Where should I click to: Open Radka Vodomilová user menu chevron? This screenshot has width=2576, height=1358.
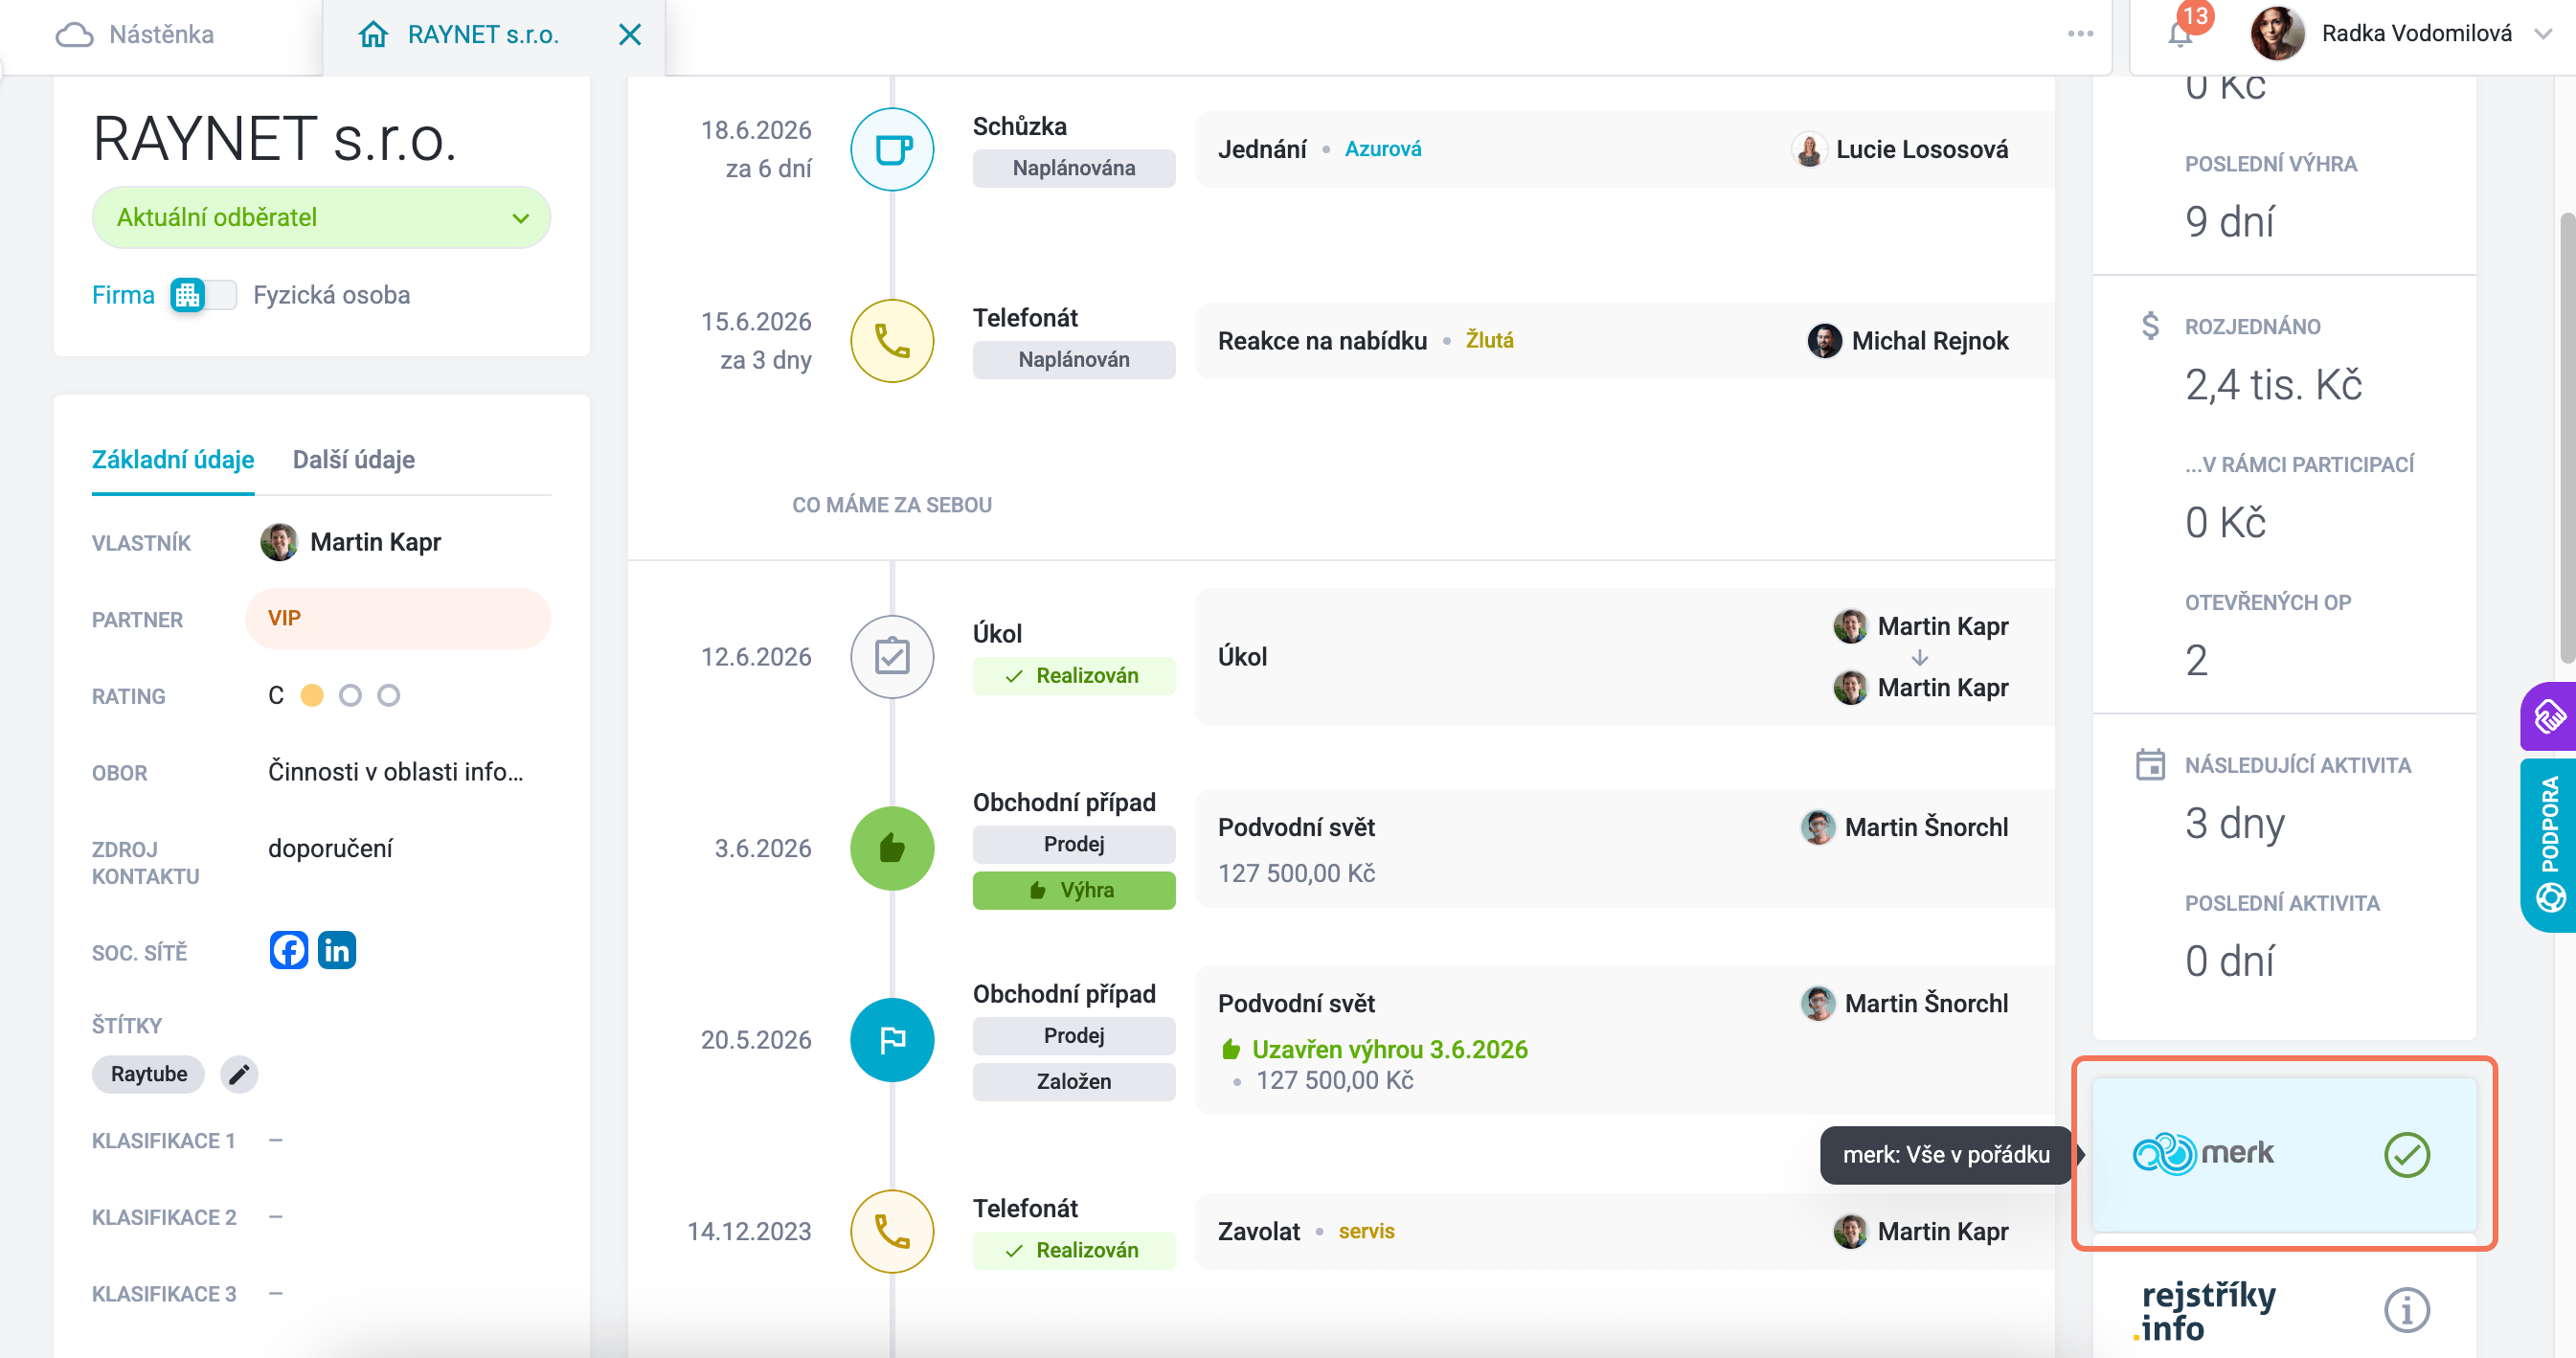point(2544,34)
